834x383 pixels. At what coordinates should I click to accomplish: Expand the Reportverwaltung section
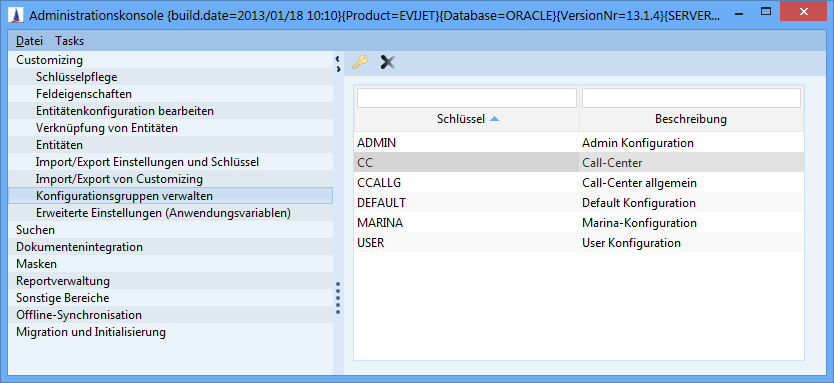pyautogui.click(x=171, y=281)
